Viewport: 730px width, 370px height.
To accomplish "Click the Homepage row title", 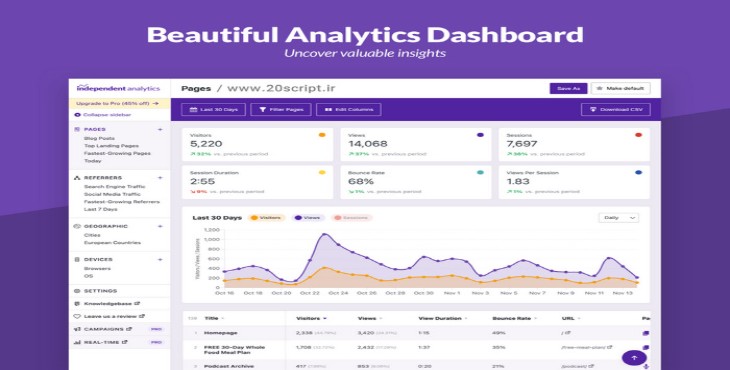I will pyautogui.click(x=221, y=333).
